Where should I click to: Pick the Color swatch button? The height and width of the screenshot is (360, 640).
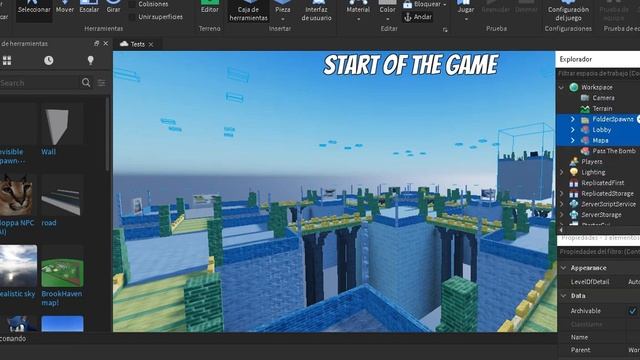pos(387,7)
